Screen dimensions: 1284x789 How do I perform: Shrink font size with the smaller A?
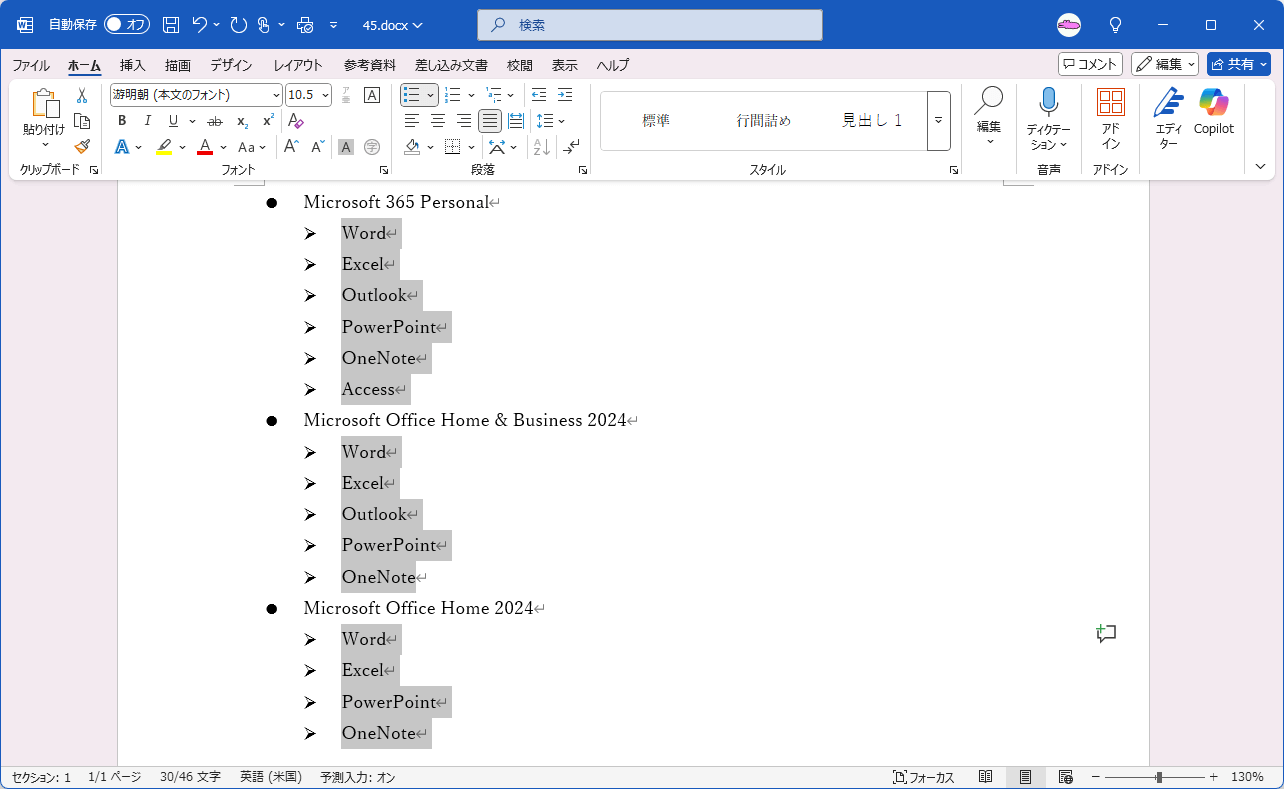(318, 146)
